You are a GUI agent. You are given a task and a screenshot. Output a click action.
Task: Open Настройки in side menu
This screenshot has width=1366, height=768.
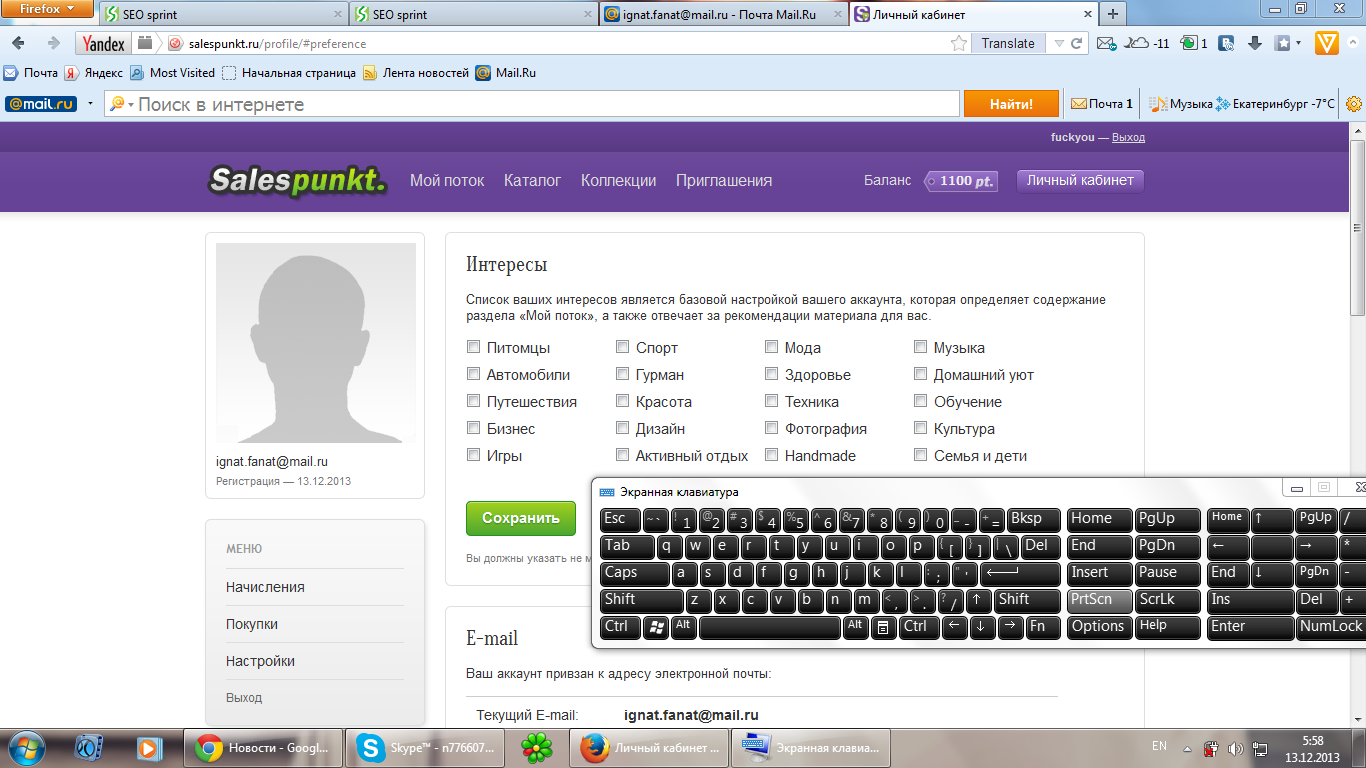pyautogui.click(x=260, y=661)
